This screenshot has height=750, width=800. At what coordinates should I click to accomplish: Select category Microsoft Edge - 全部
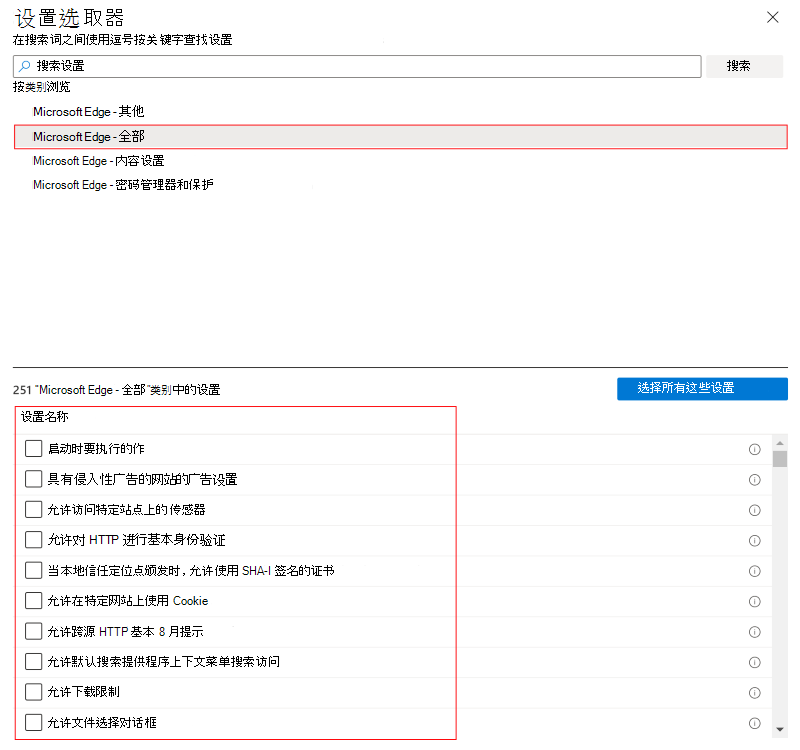pos(401,137)
